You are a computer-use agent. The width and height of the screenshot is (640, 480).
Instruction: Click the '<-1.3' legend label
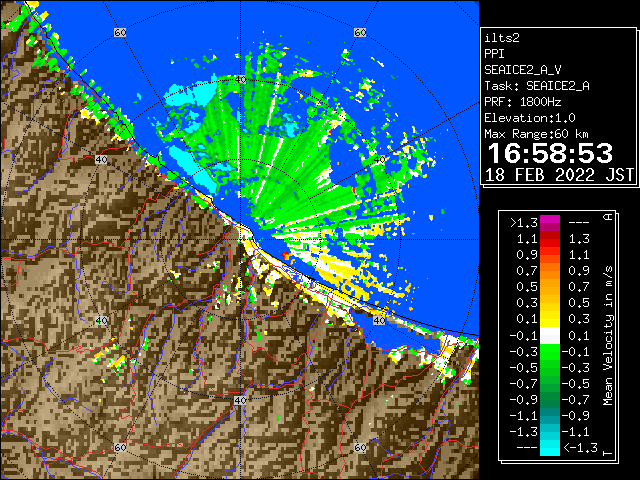pyautogui.click(x=580, y=448)
